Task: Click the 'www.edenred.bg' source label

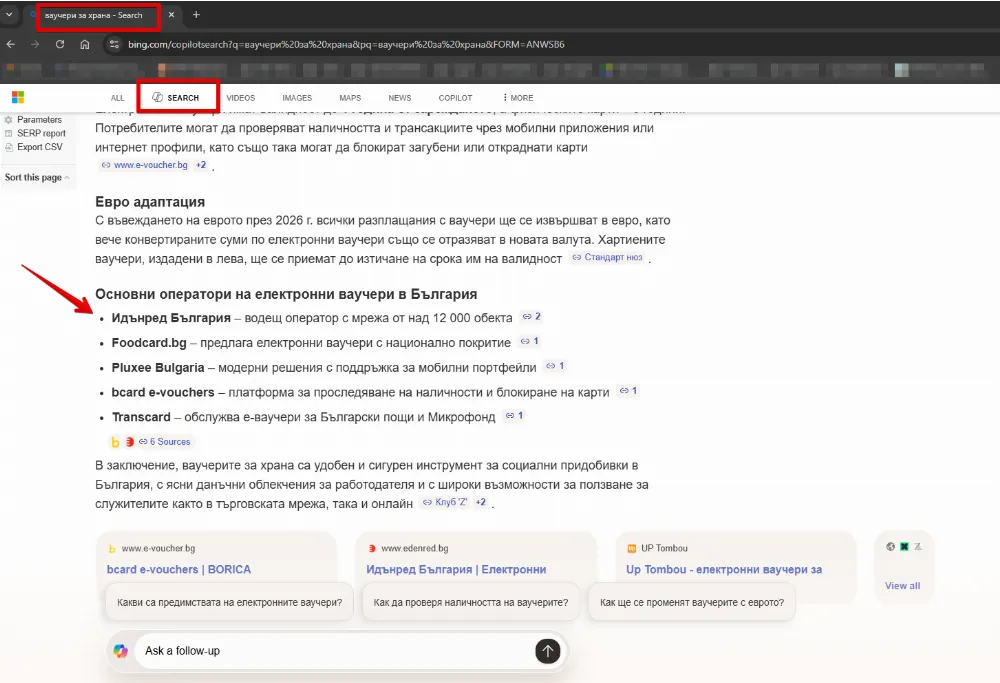Action: [x=415, y=548]
